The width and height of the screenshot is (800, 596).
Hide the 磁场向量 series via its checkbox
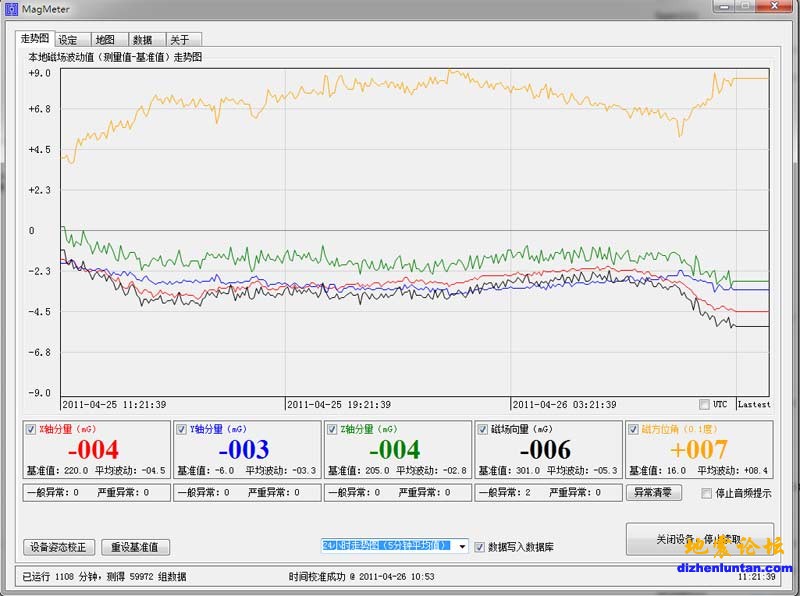tap(483, 429)
